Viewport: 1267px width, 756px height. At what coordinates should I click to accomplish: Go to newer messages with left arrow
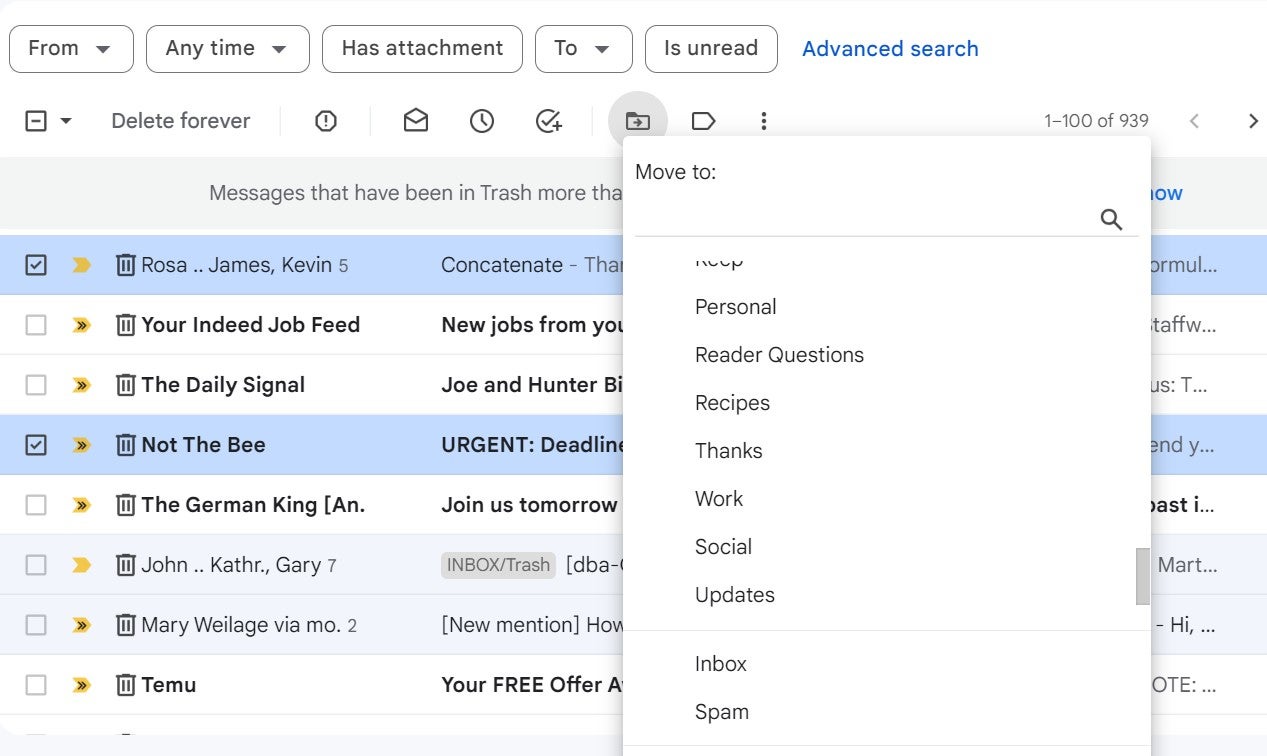point(1194,121)
